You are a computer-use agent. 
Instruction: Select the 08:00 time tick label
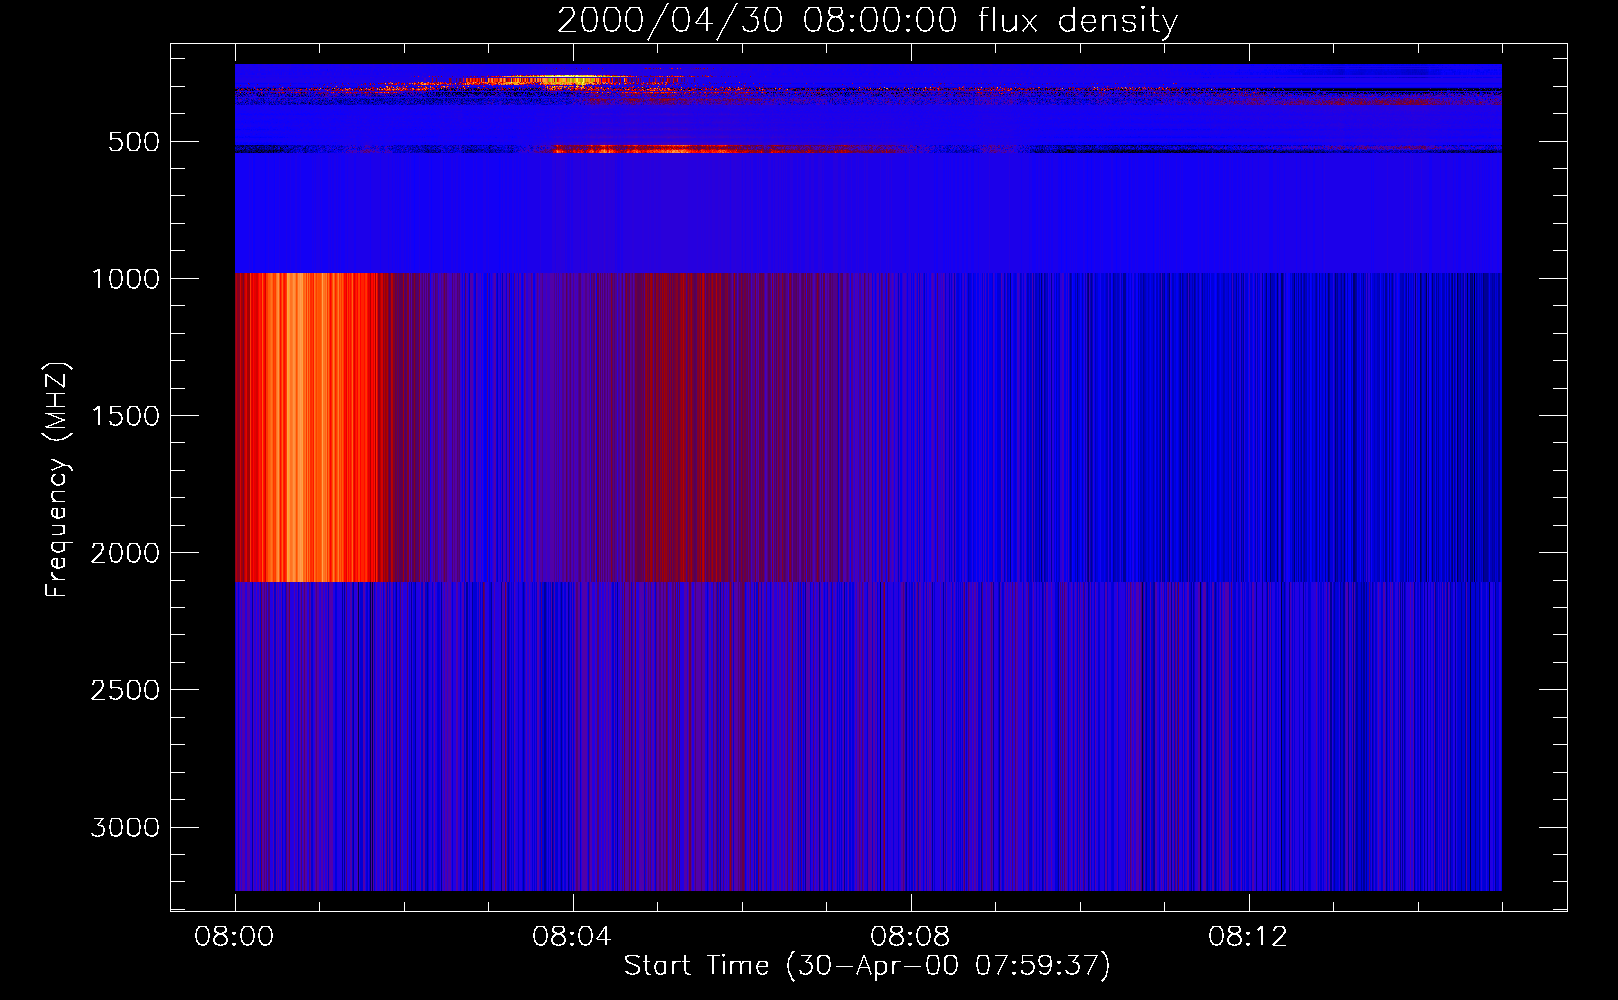pyautogui.click(x=234, y=937)
